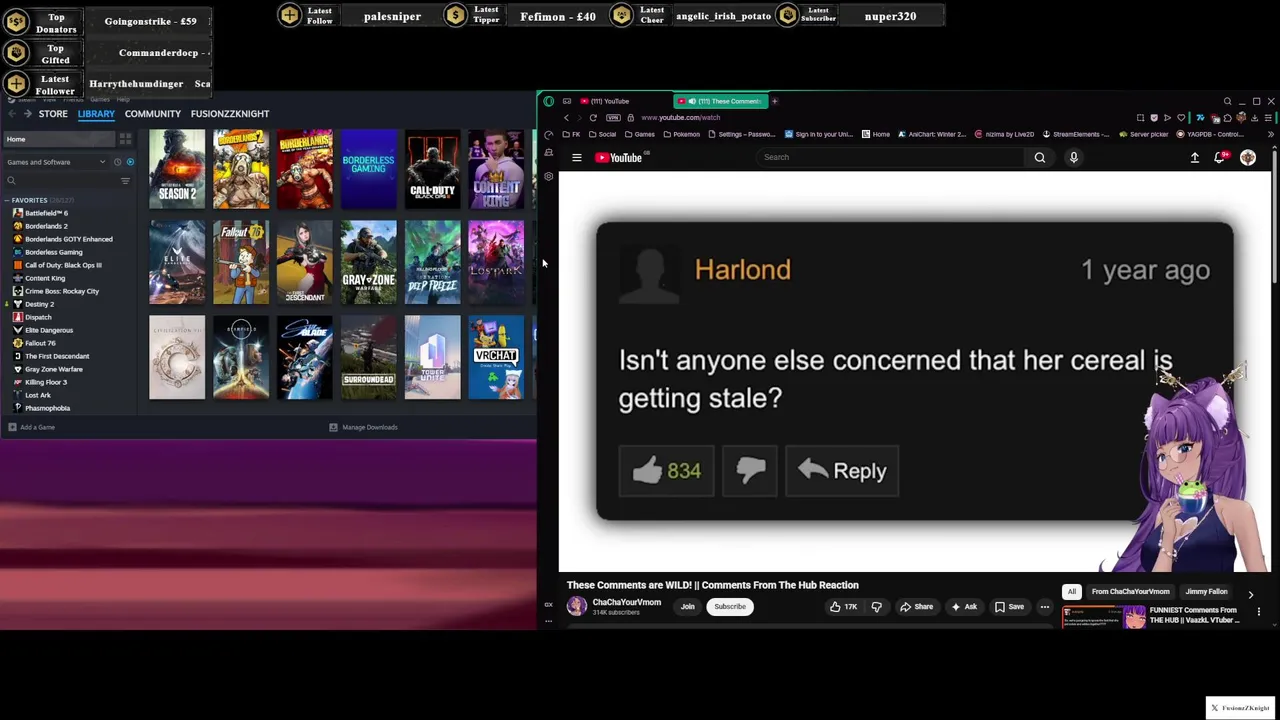The height and width of the screenshot is (720, 1280).
Task: Open Manage Downloads in Steam
Action: click(364, 427)
